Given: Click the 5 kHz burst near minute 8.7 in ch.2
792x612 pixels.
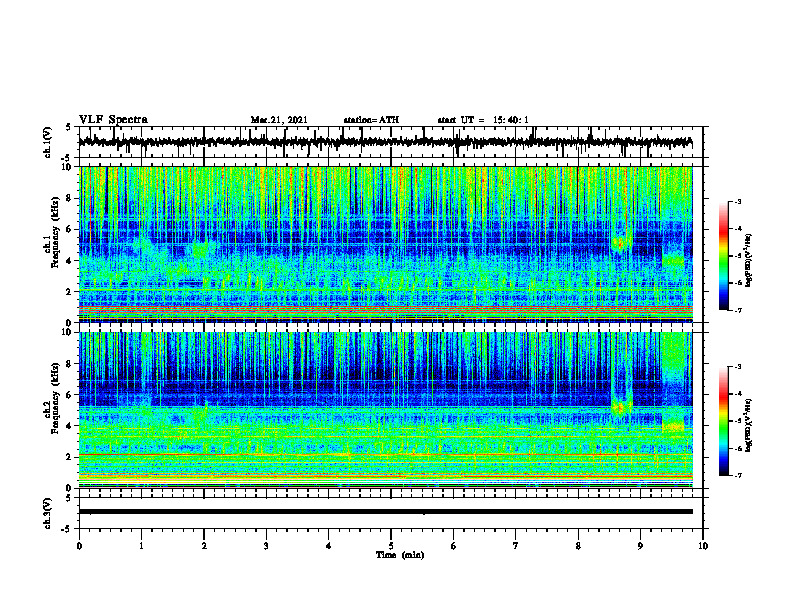Looking at the screenshot, I should [621, 407].
